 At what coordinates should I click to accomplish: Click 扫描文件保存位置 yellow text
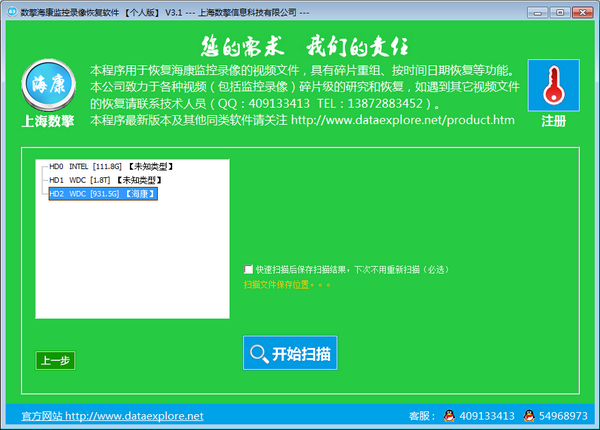point(287,285)
